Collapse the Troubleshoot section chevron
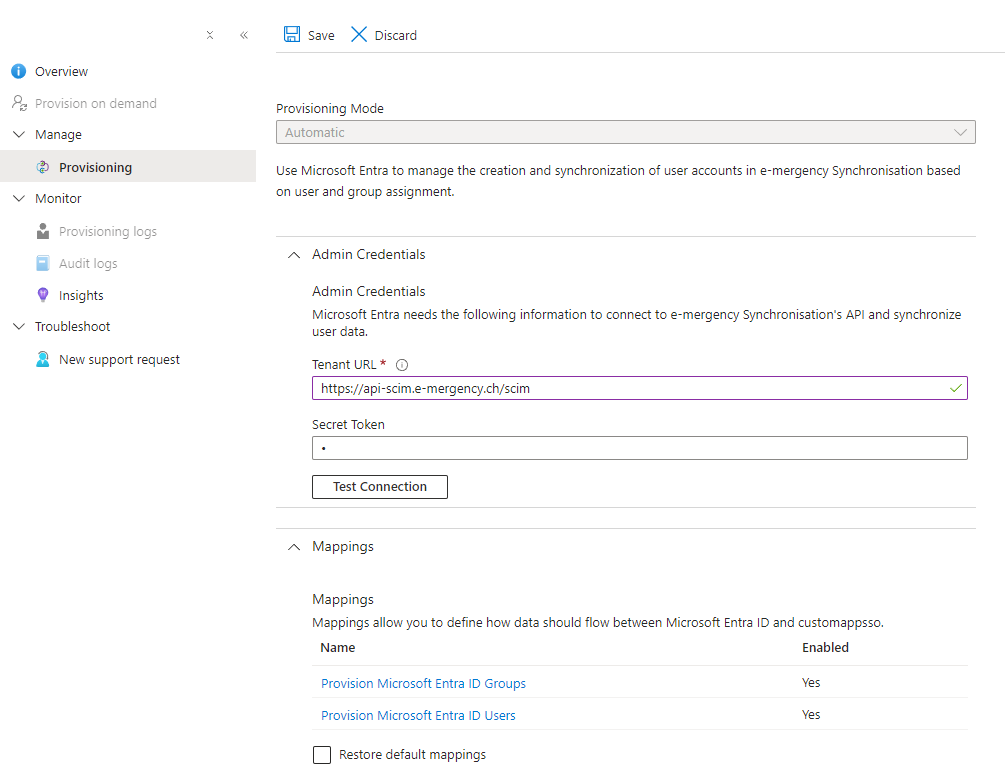This screenshot has height=784, width=1005. [x=19, y=326]
